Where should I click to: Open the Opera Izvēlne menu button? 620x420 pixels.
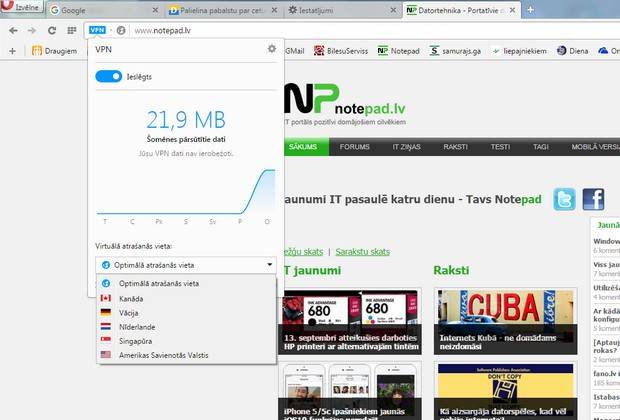pos(21,6)
